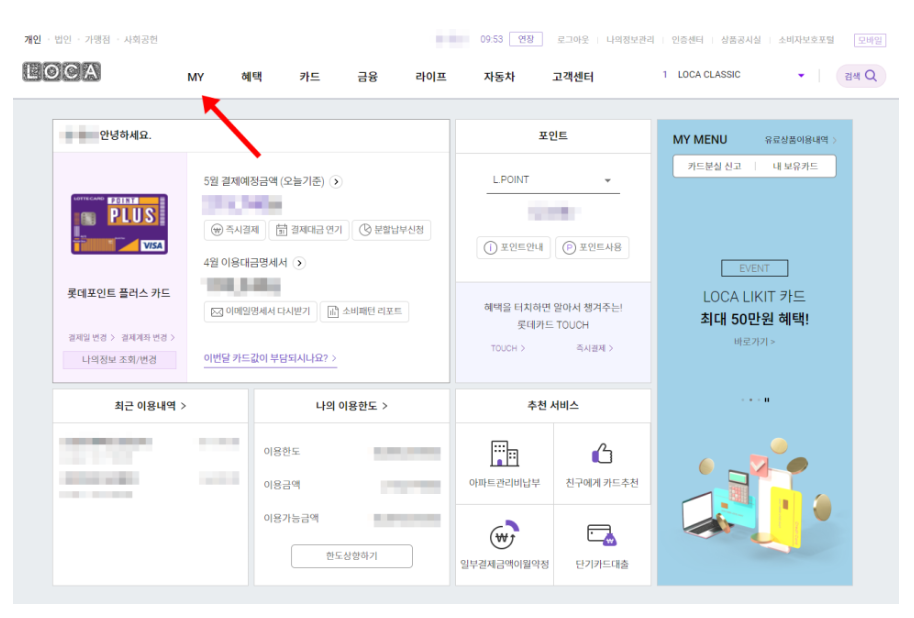Open 나의 이용한도 section
The width and height of the screenshot is (914, 618).
point(351,406)
